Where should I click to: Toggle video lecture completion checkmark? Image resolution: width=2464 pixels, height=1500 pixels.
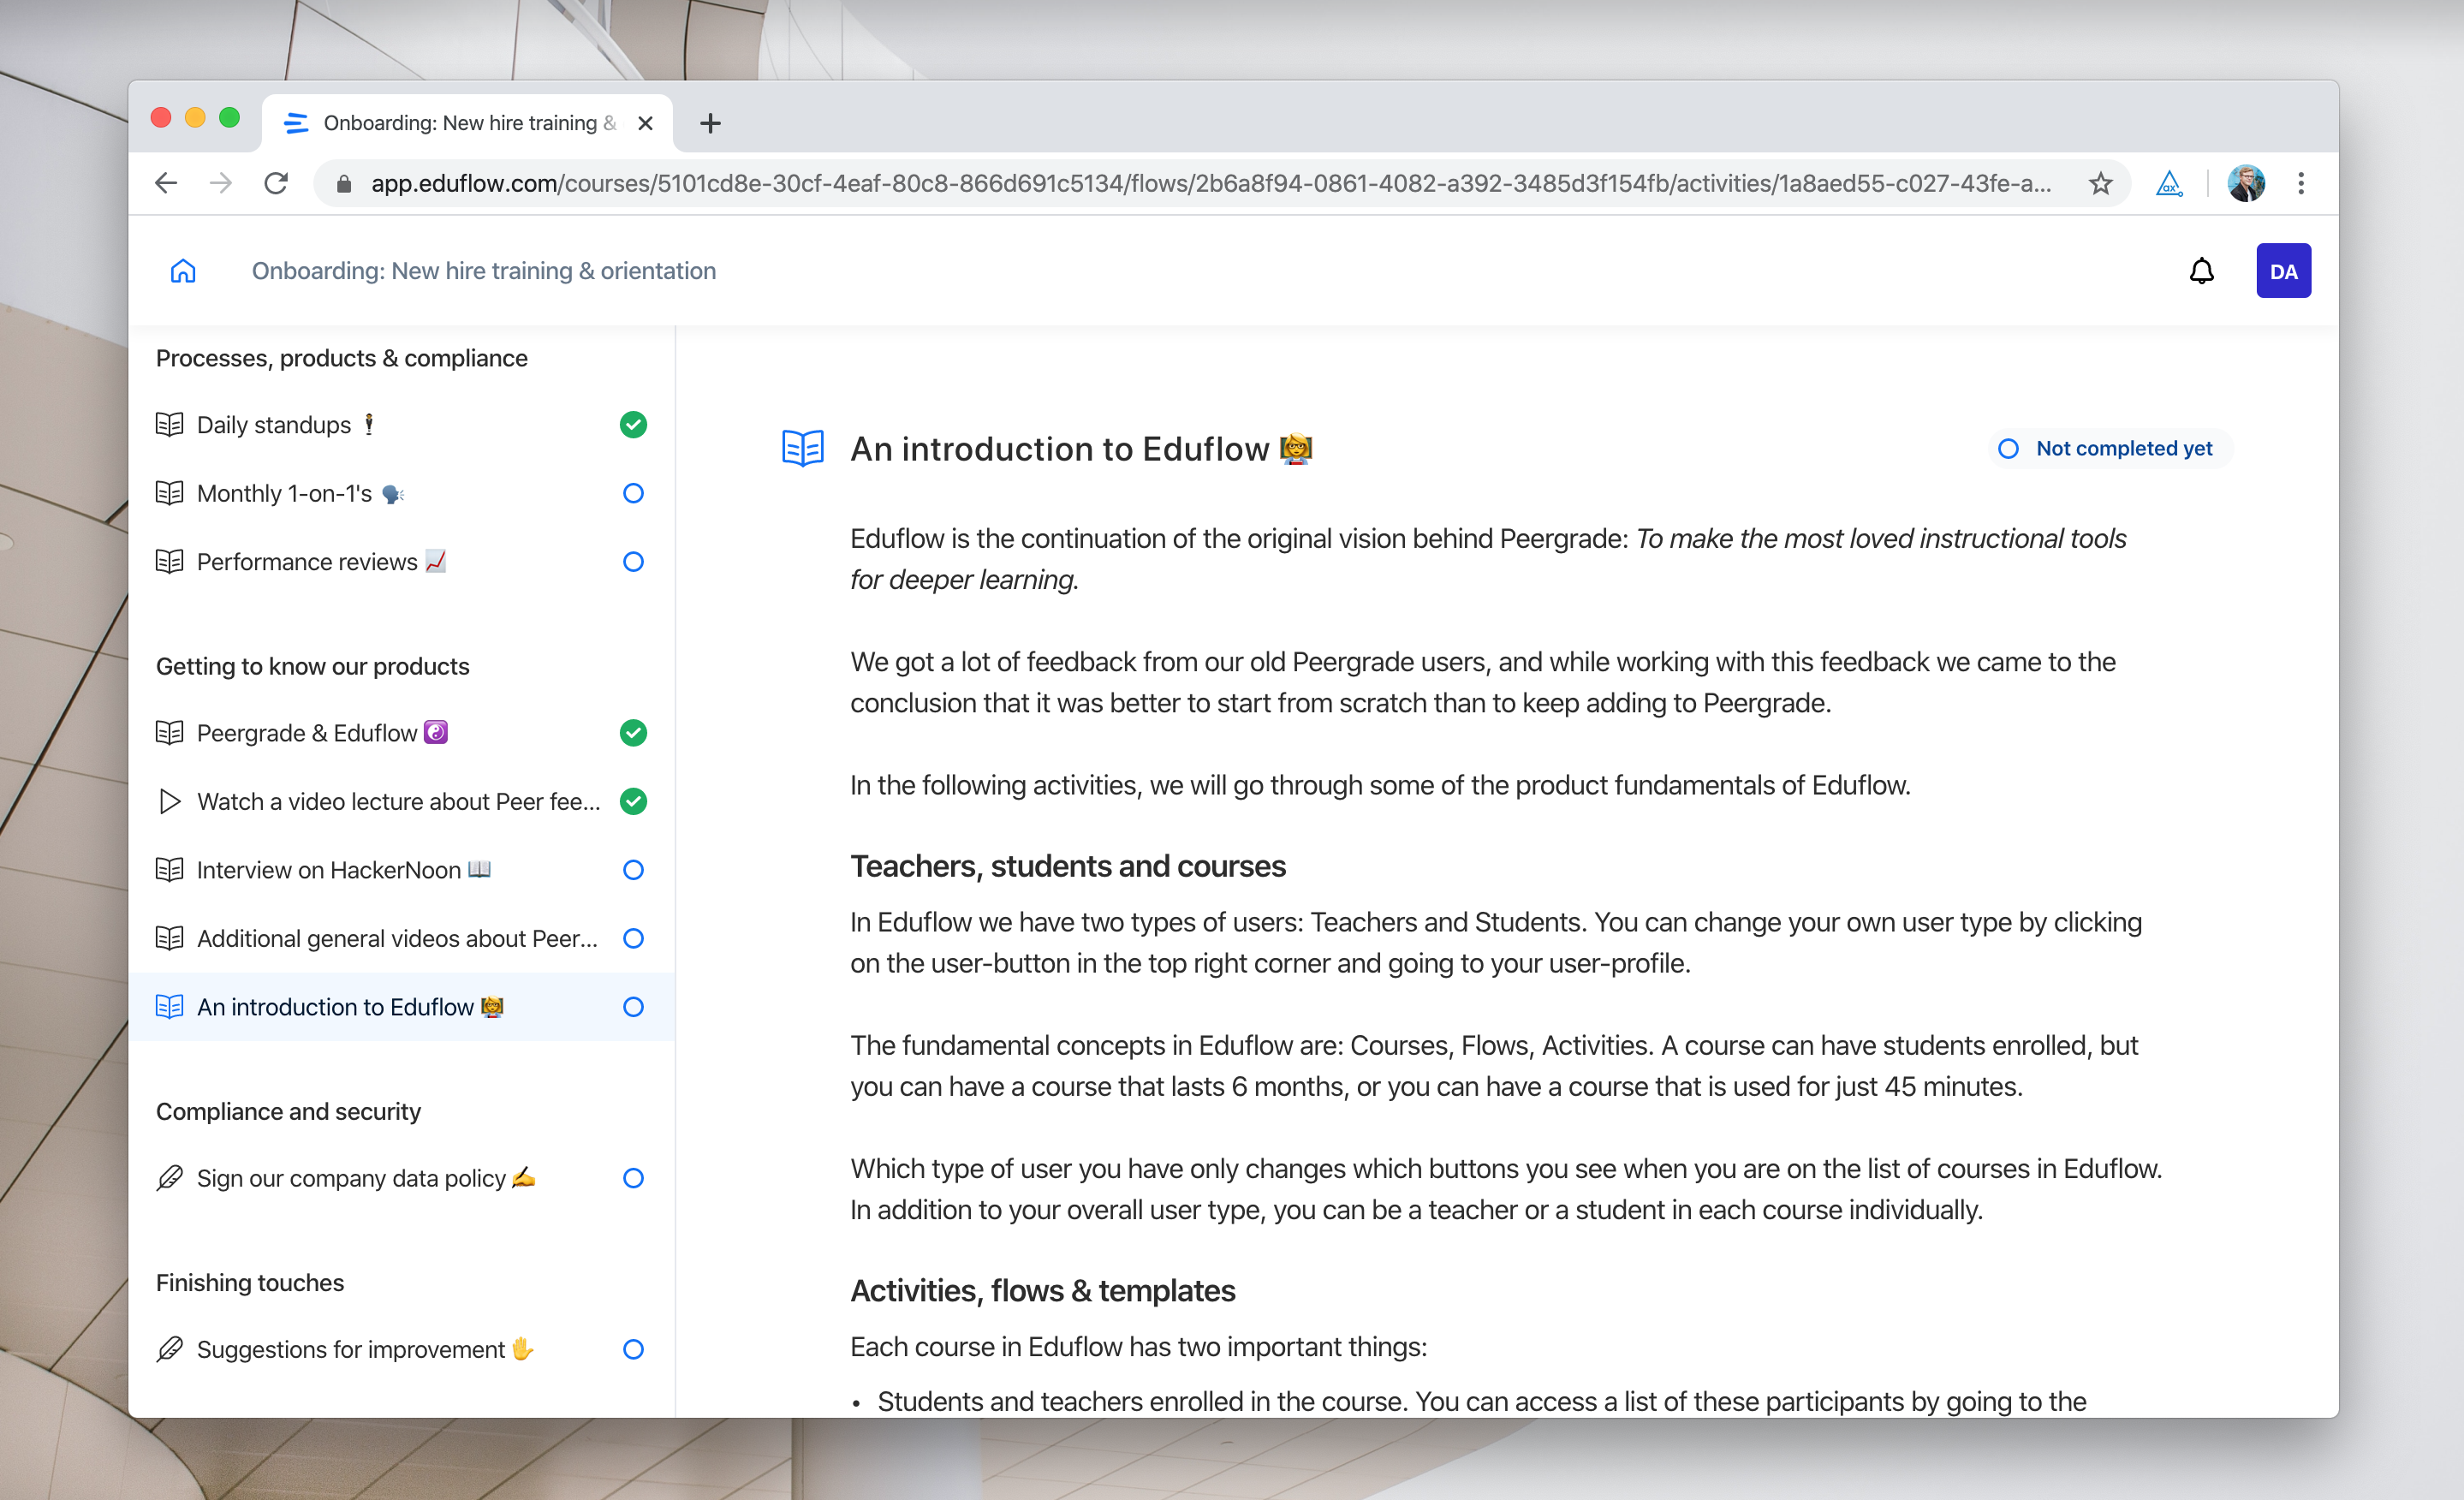point(633,801)
